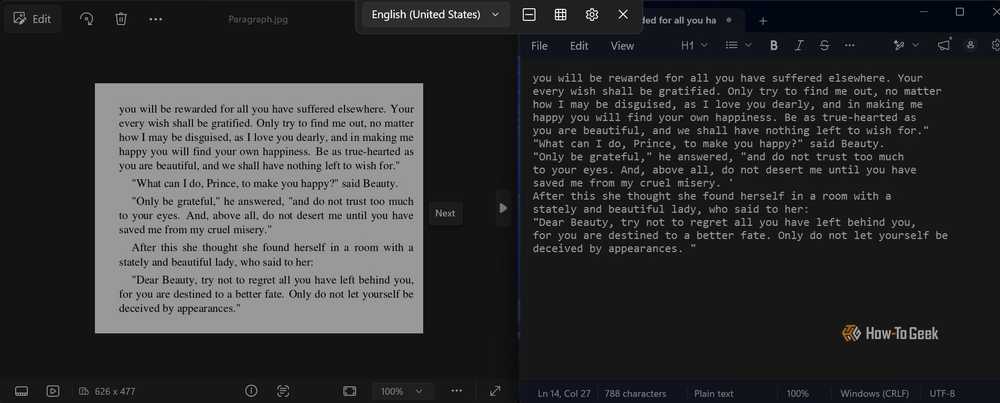Click the Plain text status entry
Viewport: 1000px width, 403px height.
point(714,393)
